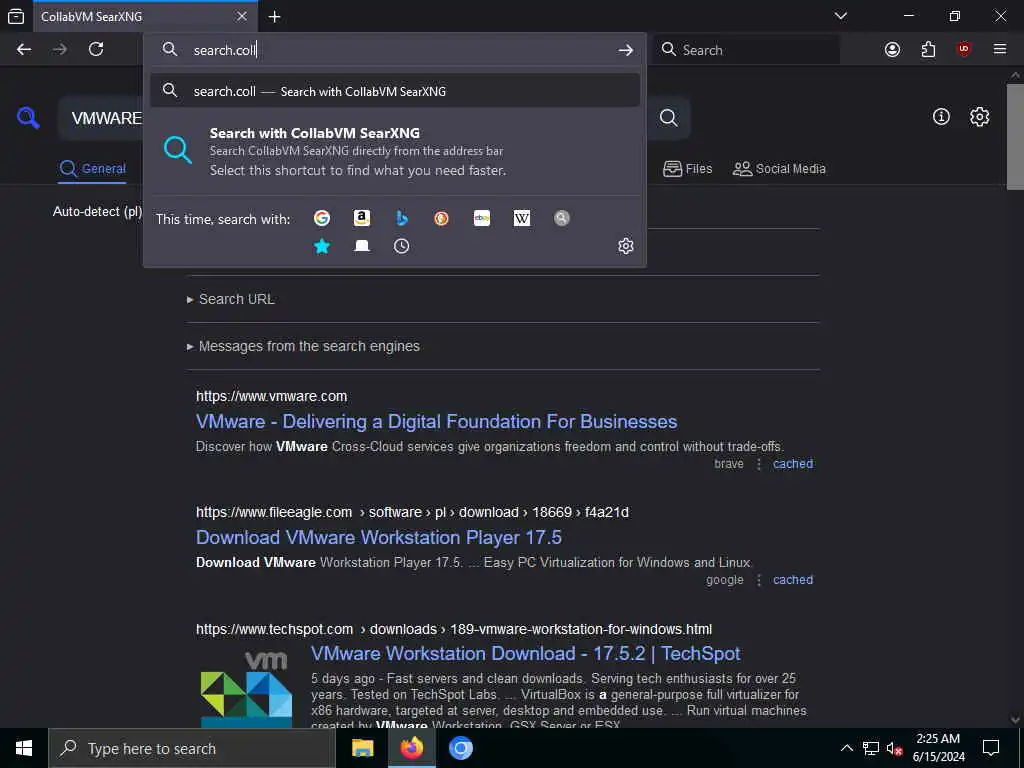This screenshot has height=768, width=1024.
Task: Open VMware - Delivering a Digital Foundation link
Action: pos(436,422)
